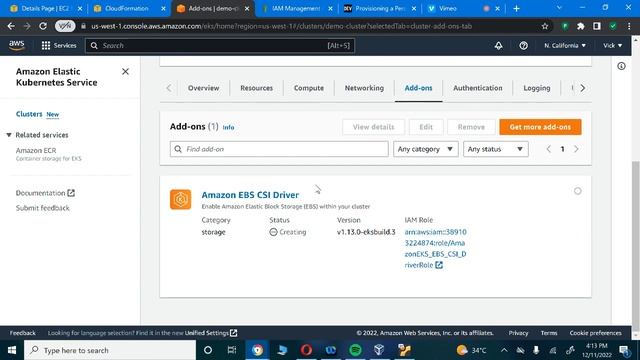Go to the next add-ons page
640x360 pixels.
click(x=576, y=149)
